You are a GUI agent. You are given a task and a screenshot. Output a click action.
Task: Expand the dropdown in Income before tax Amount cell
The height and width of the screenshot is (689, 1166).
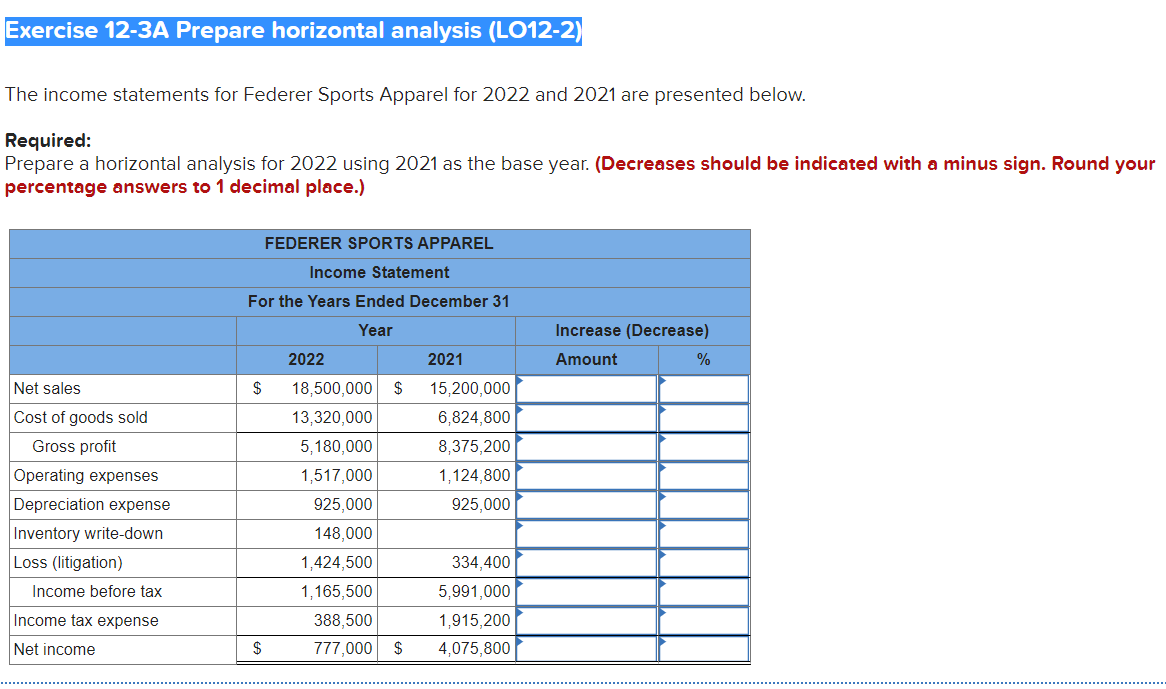(x=520, y=585)
